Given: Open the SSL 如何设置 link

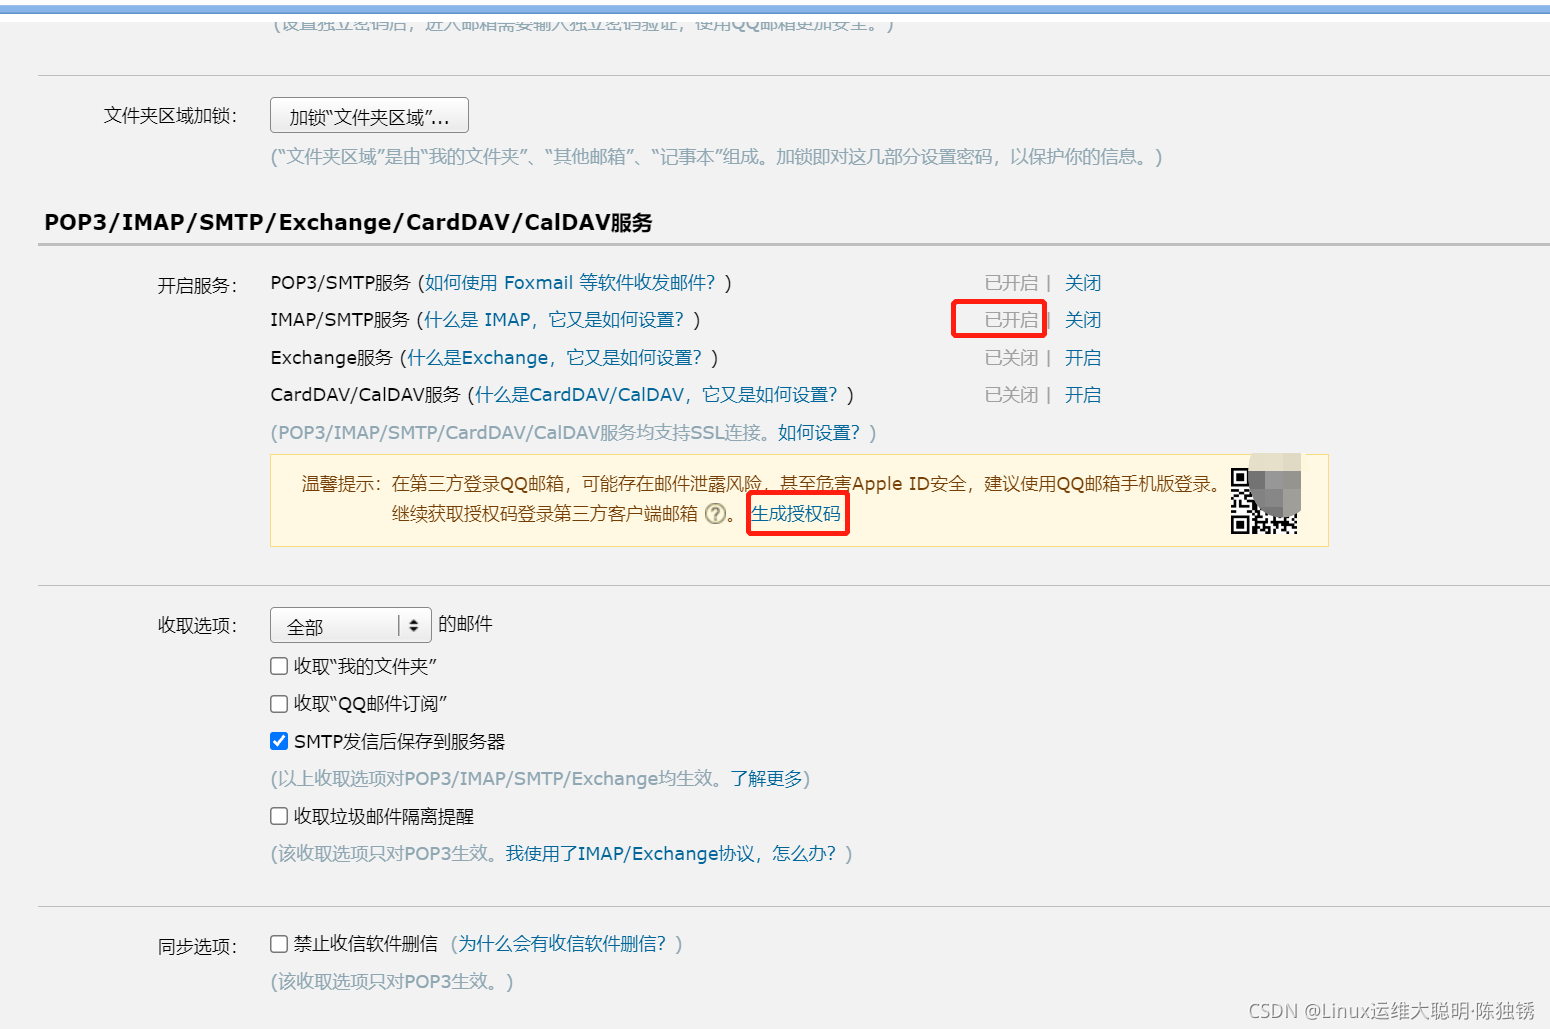Looking at the screenshot, I should click(819, 433).
